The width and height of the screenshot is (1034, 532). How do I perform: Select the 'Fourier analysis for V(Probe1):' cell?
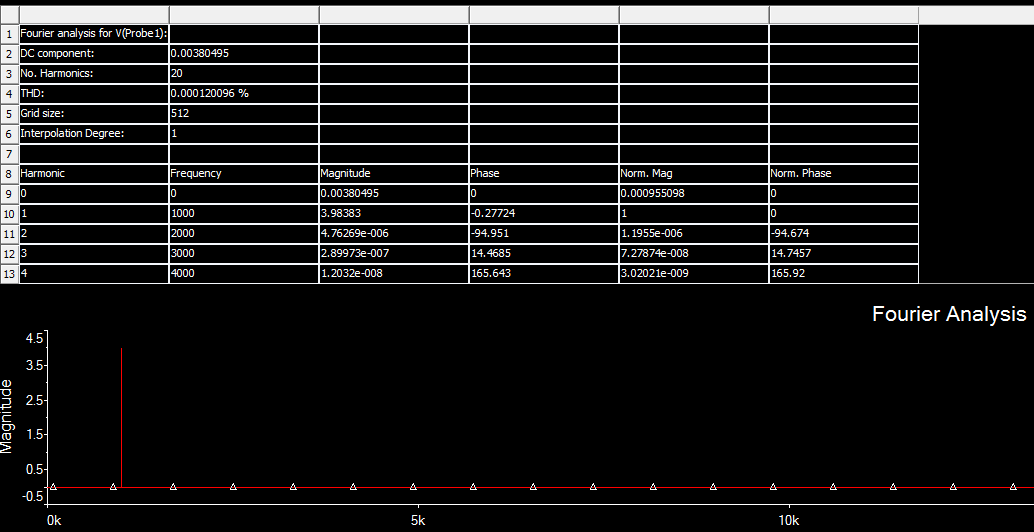click(94, 34)
